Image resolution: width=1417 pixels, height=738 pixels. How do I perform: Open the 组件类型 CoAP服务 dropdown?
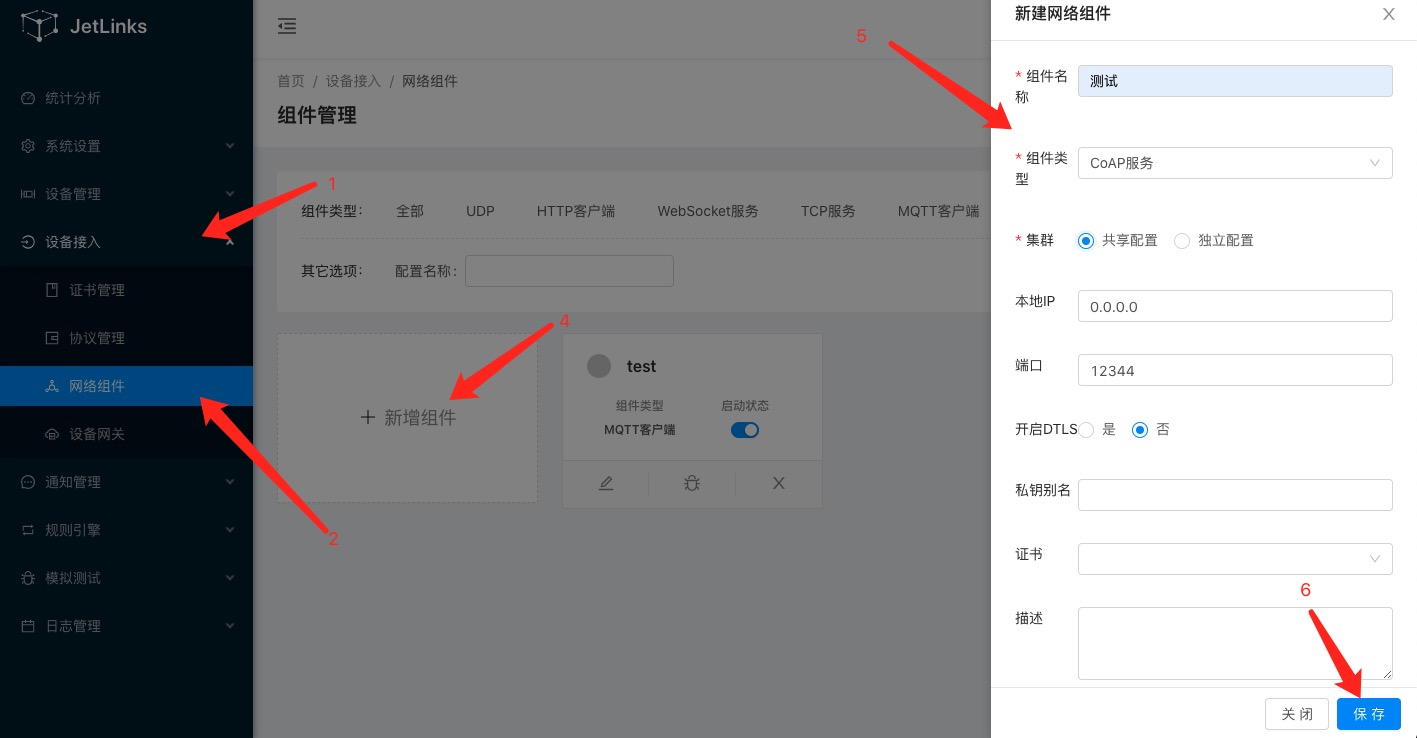tap(1235, 163)
